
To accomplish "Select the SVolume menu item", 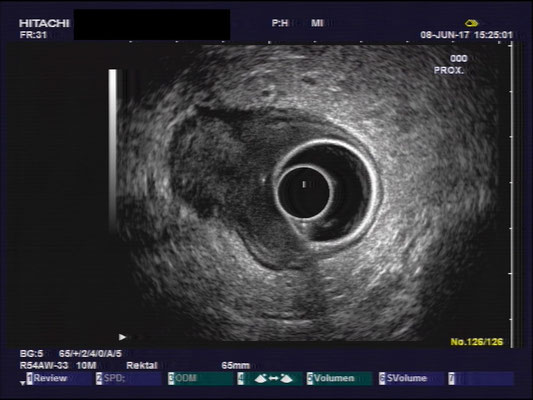I will coord(407,378).
